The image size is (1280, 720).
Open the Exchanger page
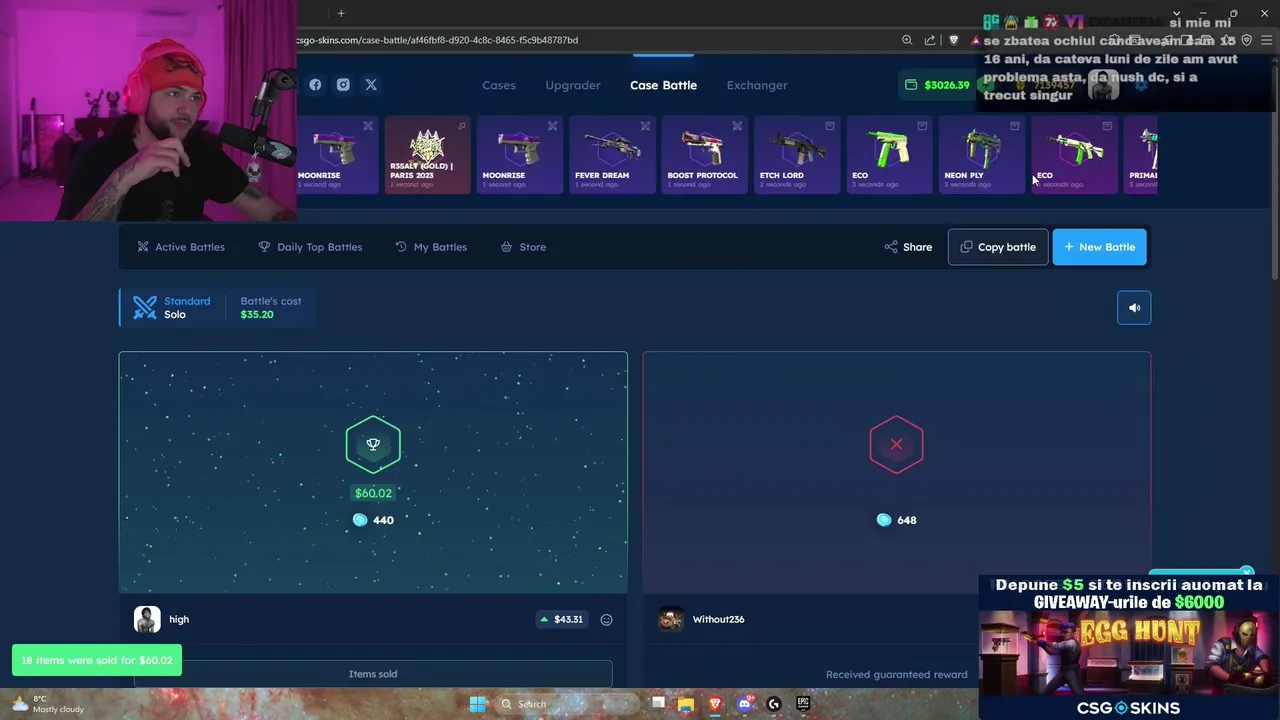click(x=757, y=85)
